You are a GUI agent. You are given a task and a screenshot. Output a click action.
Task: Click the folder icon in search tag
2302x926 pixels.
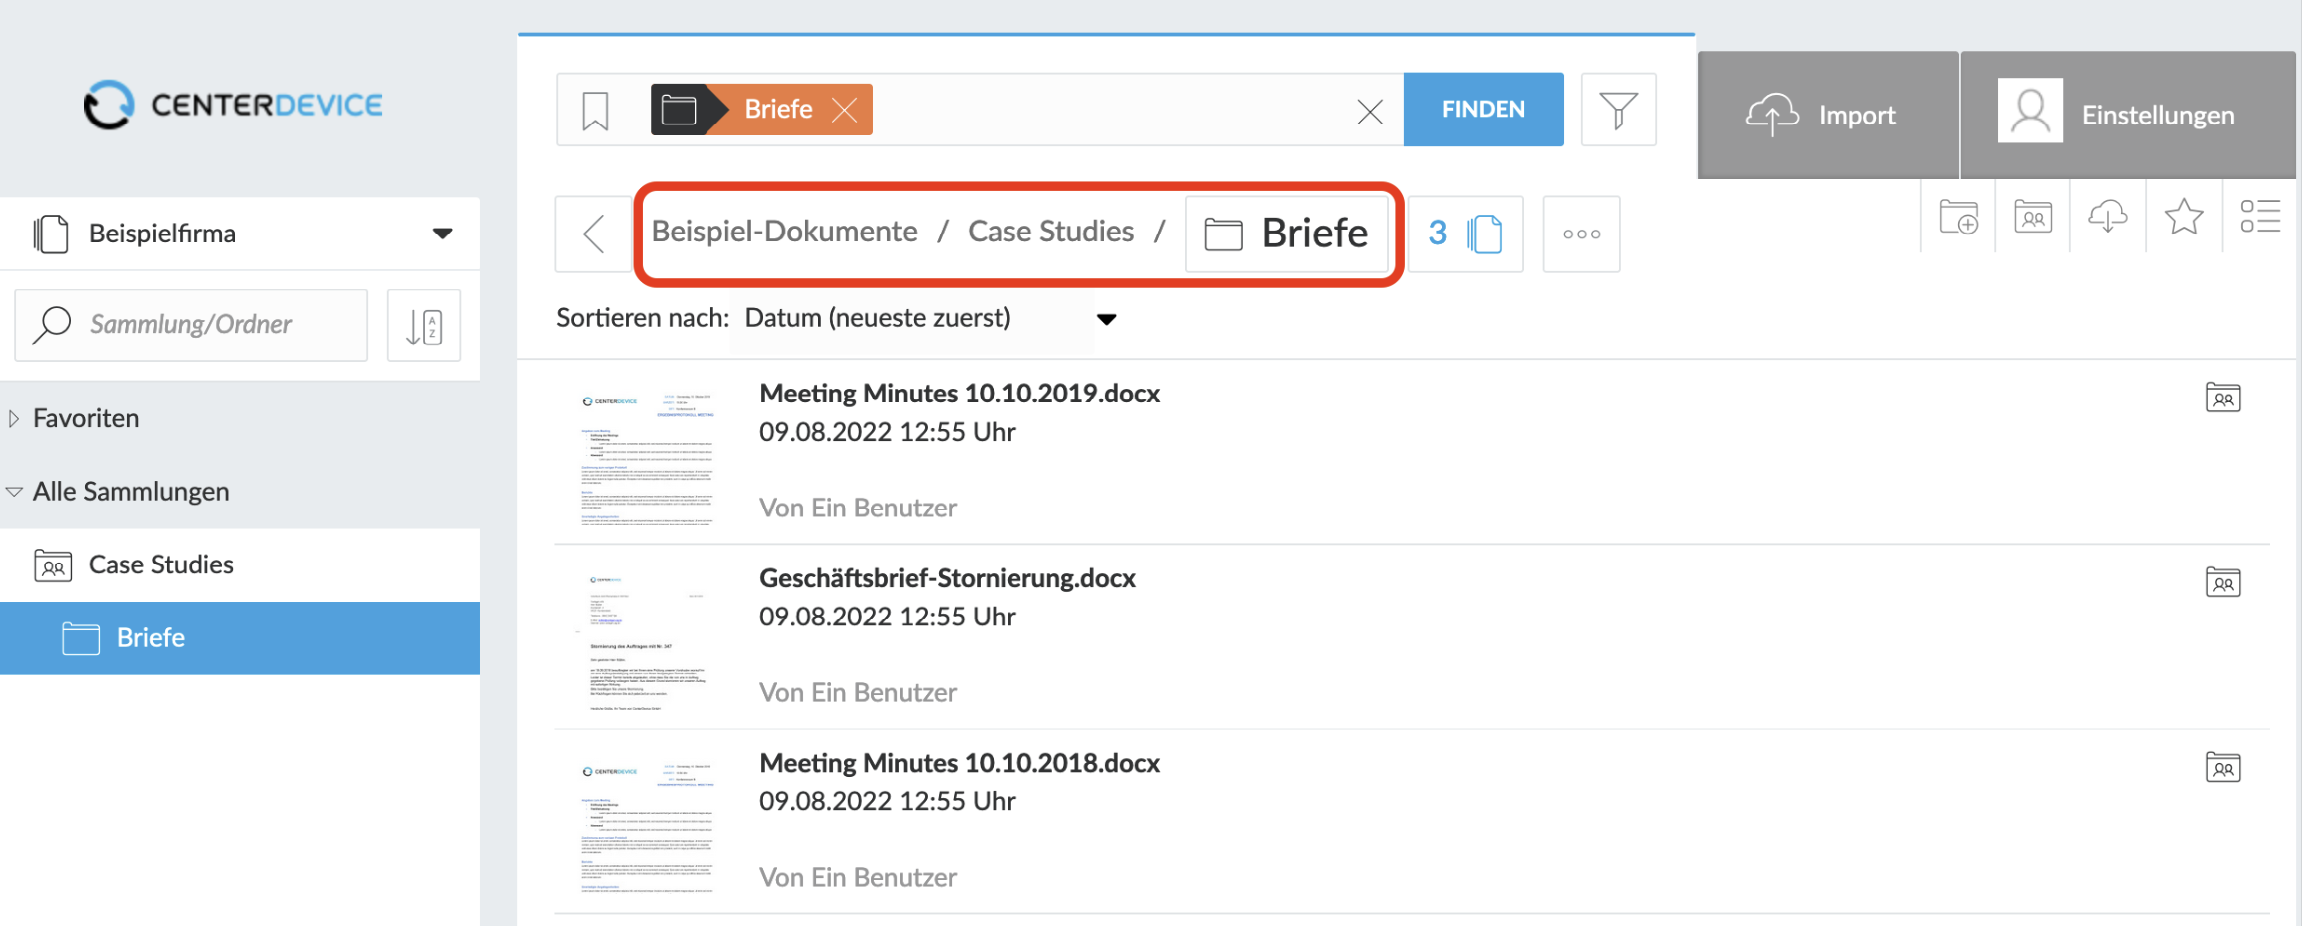coord(679,110)
